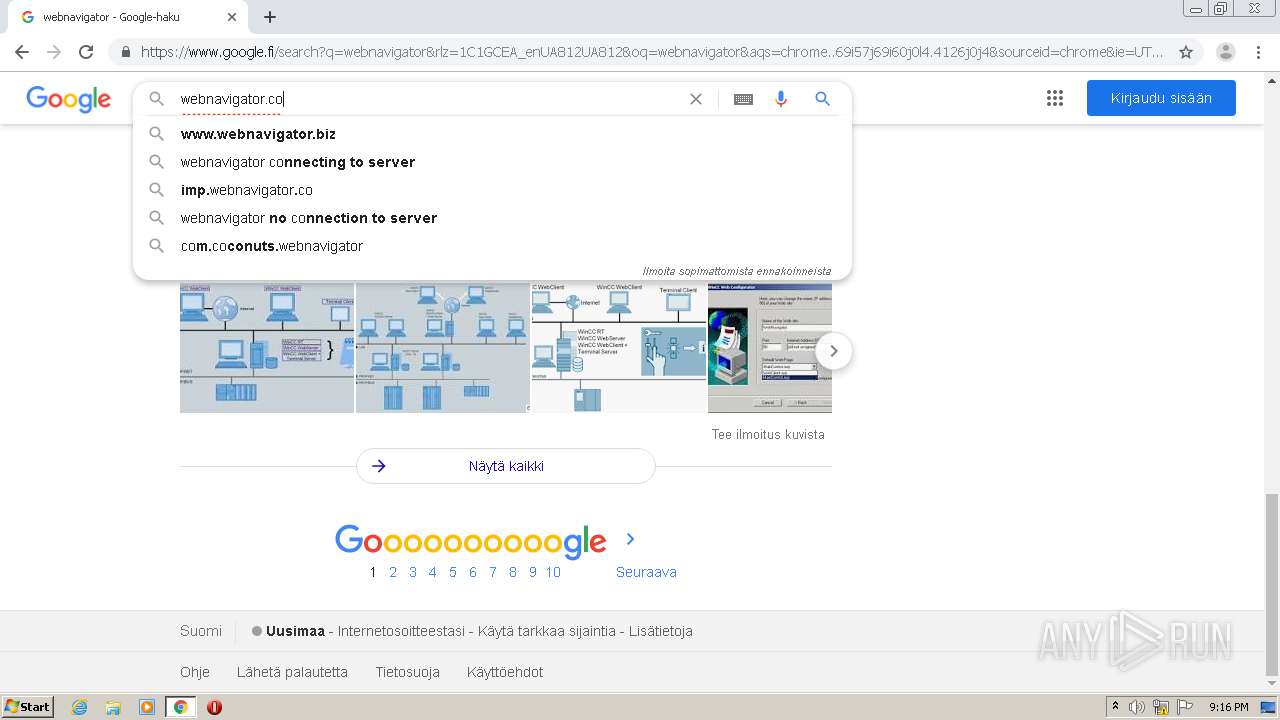Screen dimensions: 1280x720
Task: Open the media player taskbar icon
Action: point(147,707)
